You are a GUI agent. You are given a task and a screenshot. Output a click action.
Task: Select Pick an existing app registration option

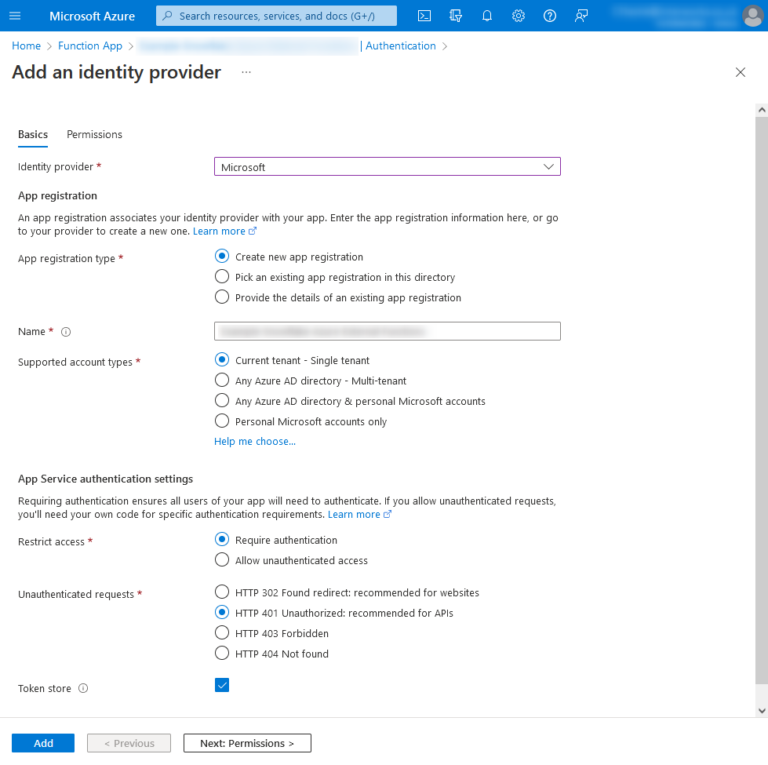222,277
